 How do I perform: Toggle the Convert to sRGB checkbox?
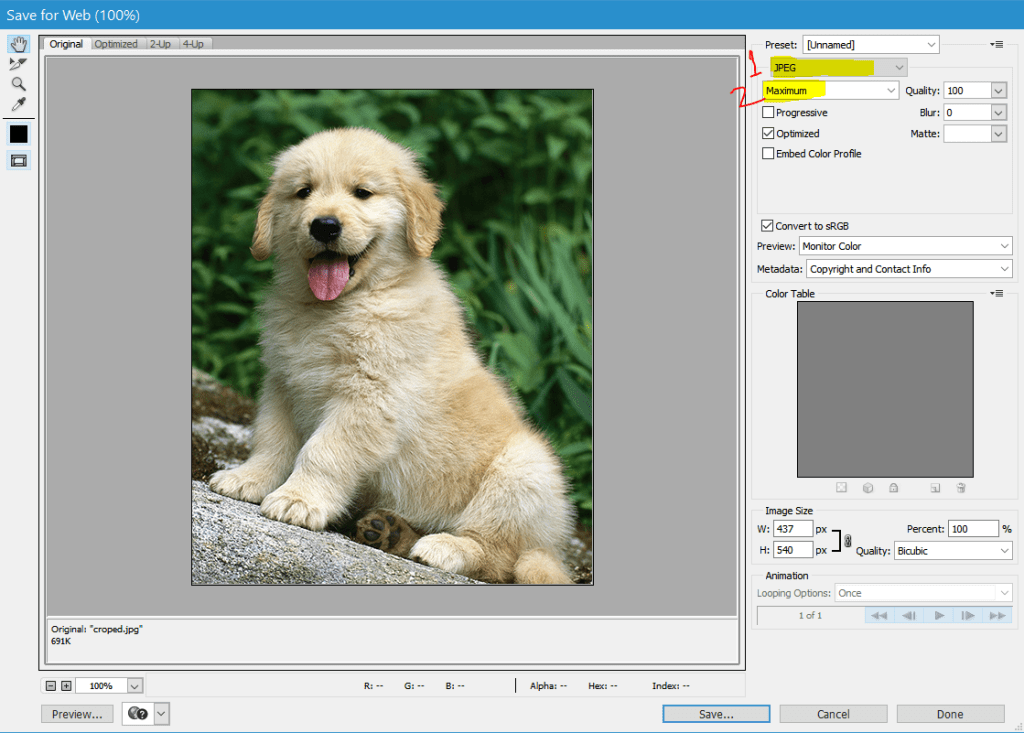pos(767,226)
